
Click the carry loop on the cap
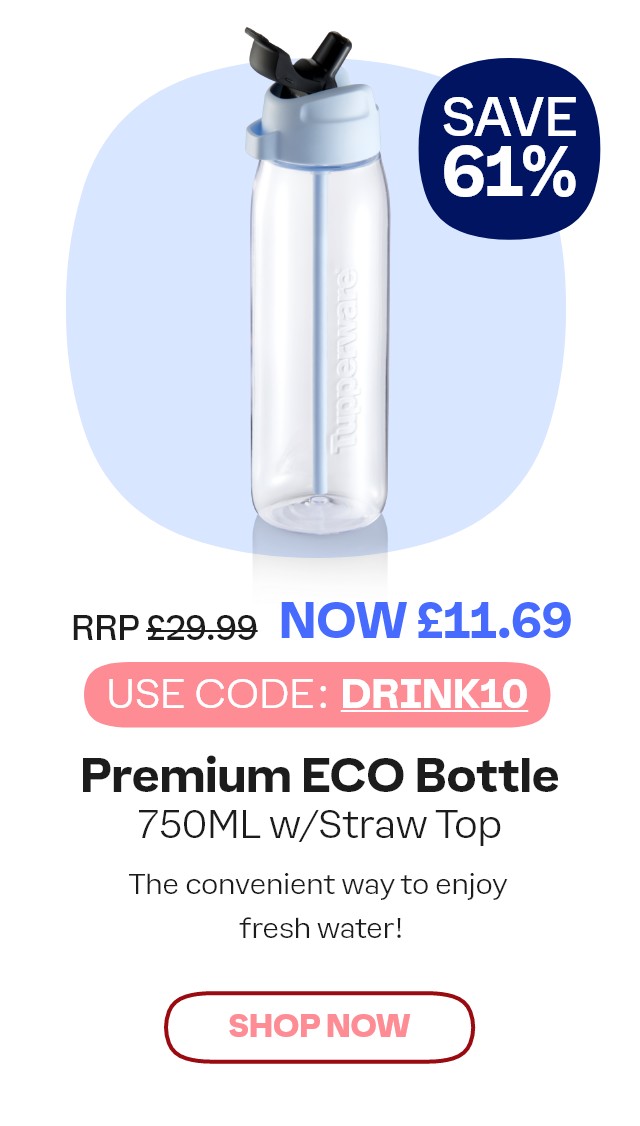click(x=257, y=141)
